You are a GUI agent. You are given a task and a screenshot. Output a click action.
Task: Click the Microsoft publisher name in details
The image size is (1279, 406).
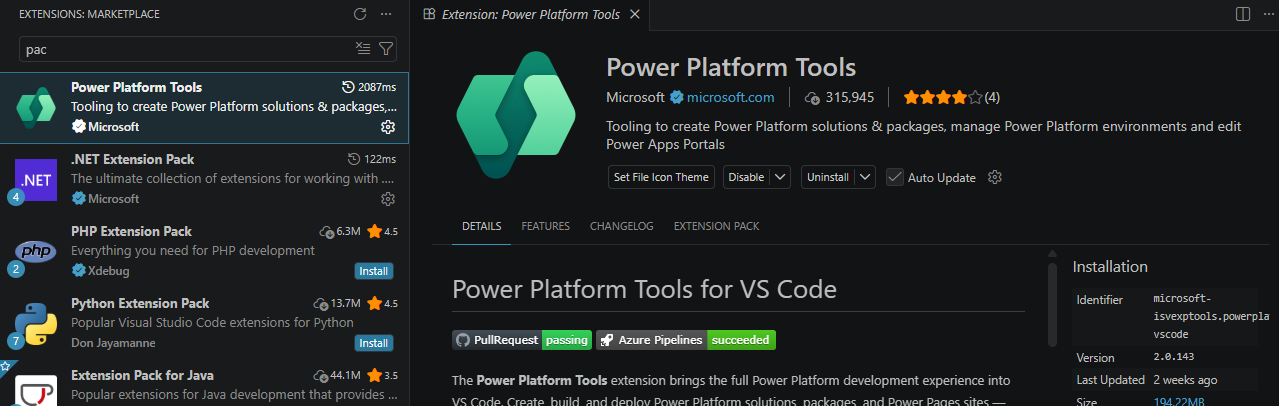635,97
